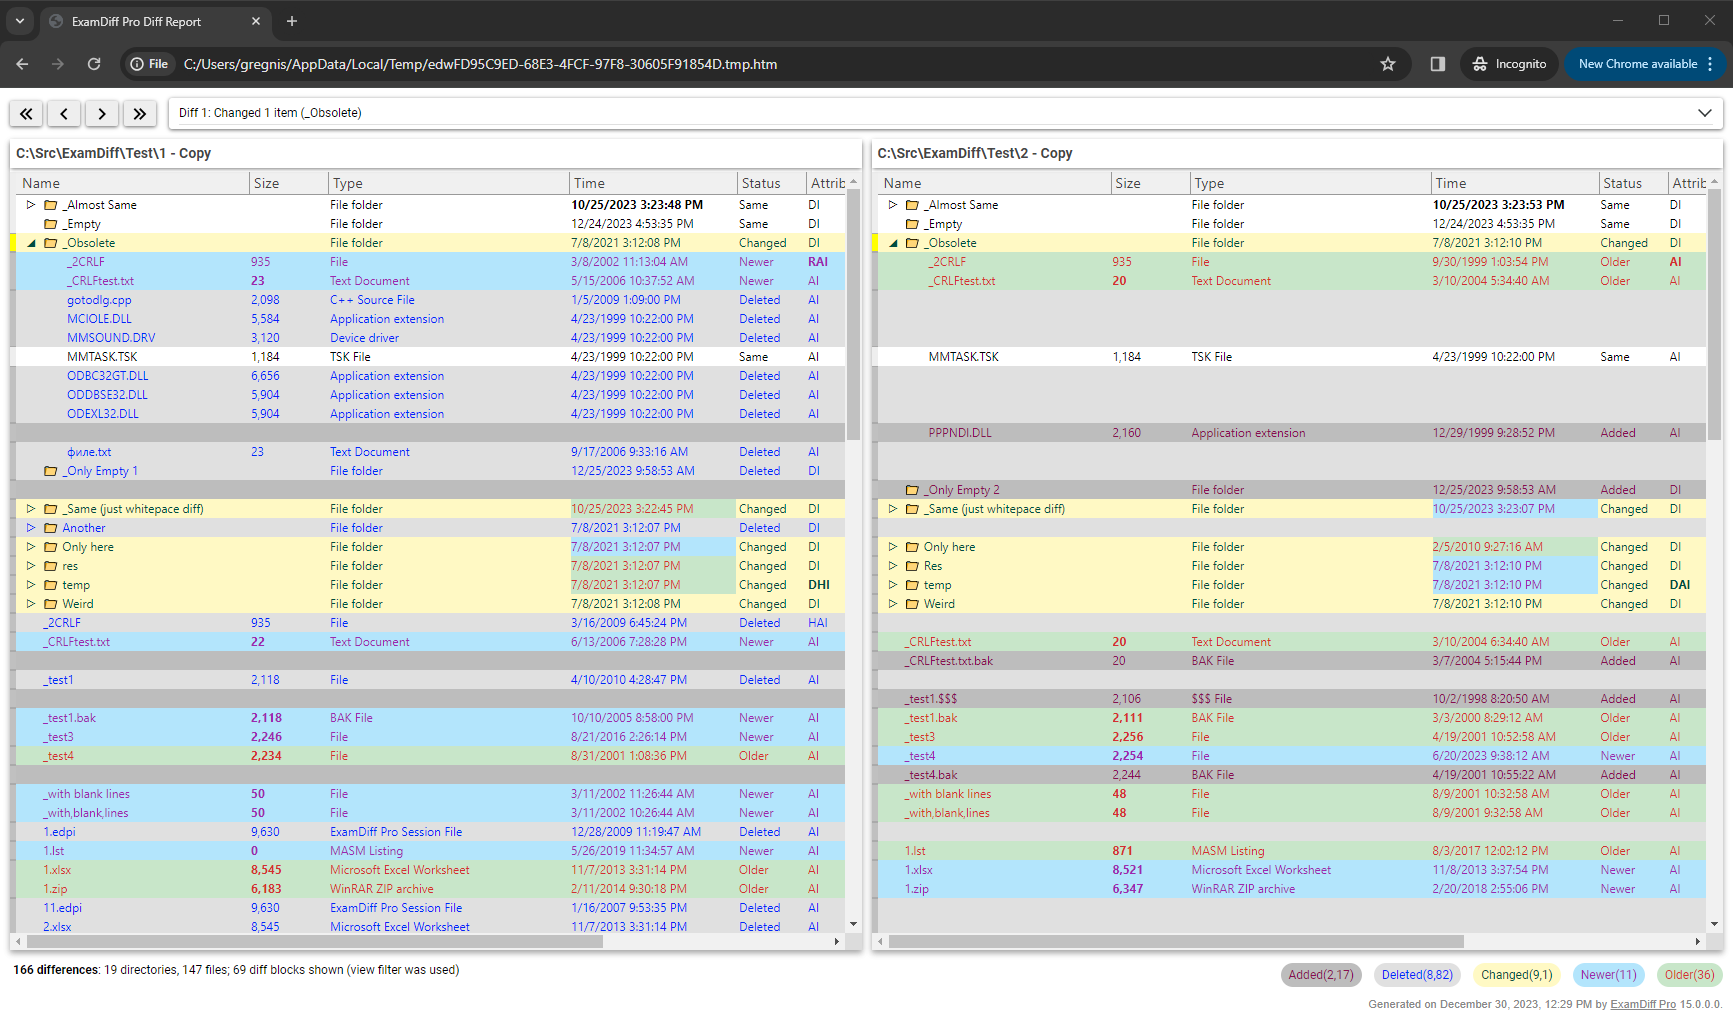
Task: Click _Only Empty 1 folder icon
Action: [50, 471]
